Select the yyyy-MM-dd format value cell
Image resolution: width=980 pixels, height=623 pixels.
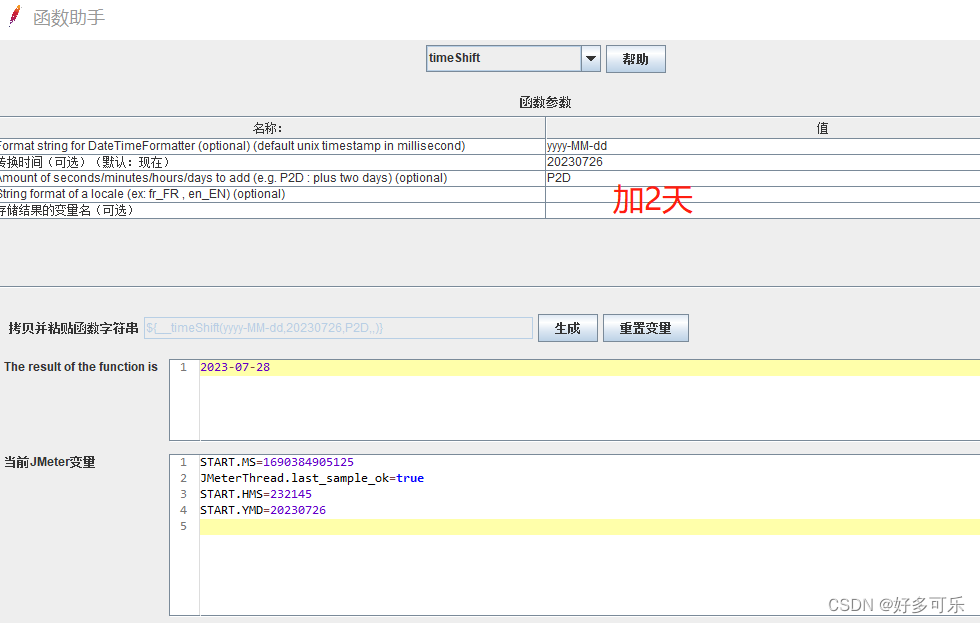(x=762, y=146)
